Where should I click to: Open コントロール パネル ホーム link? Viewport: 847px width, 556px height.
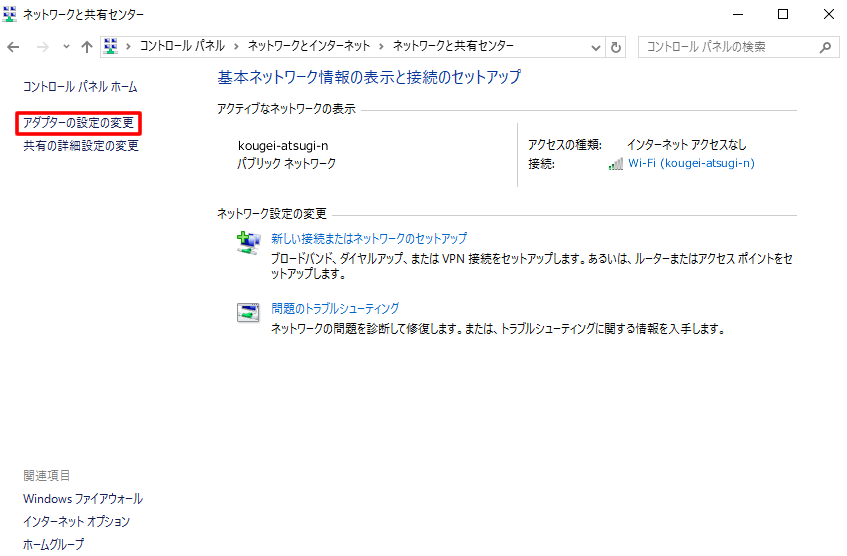point(80,87)
